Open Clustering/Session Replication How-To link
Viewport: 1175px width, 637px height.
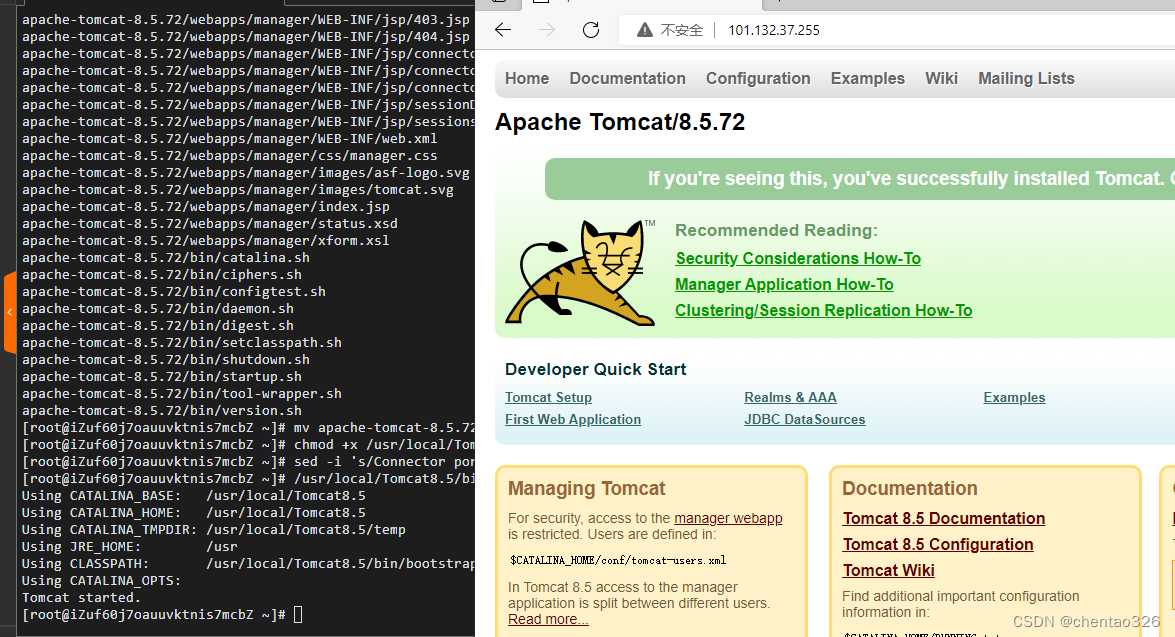click(x=824, y=310)
